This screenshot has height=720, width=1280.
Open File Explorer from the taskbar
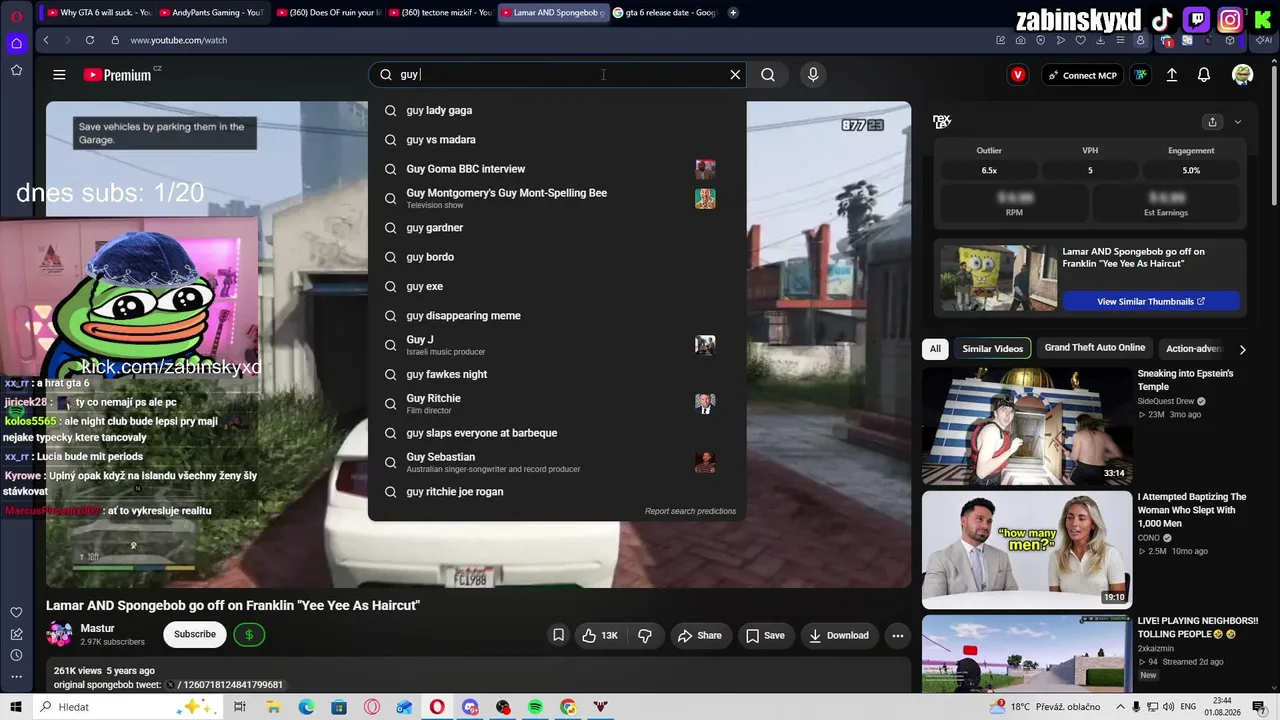pos(273,707)
